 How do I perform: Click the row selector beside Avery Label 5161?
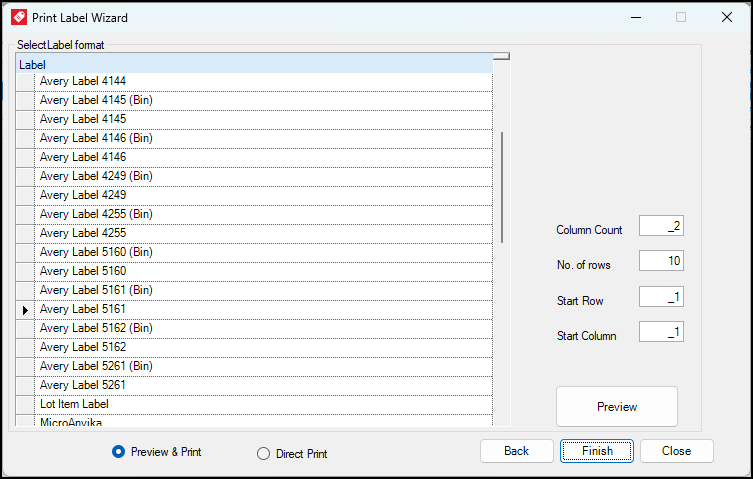pos(25,310)
